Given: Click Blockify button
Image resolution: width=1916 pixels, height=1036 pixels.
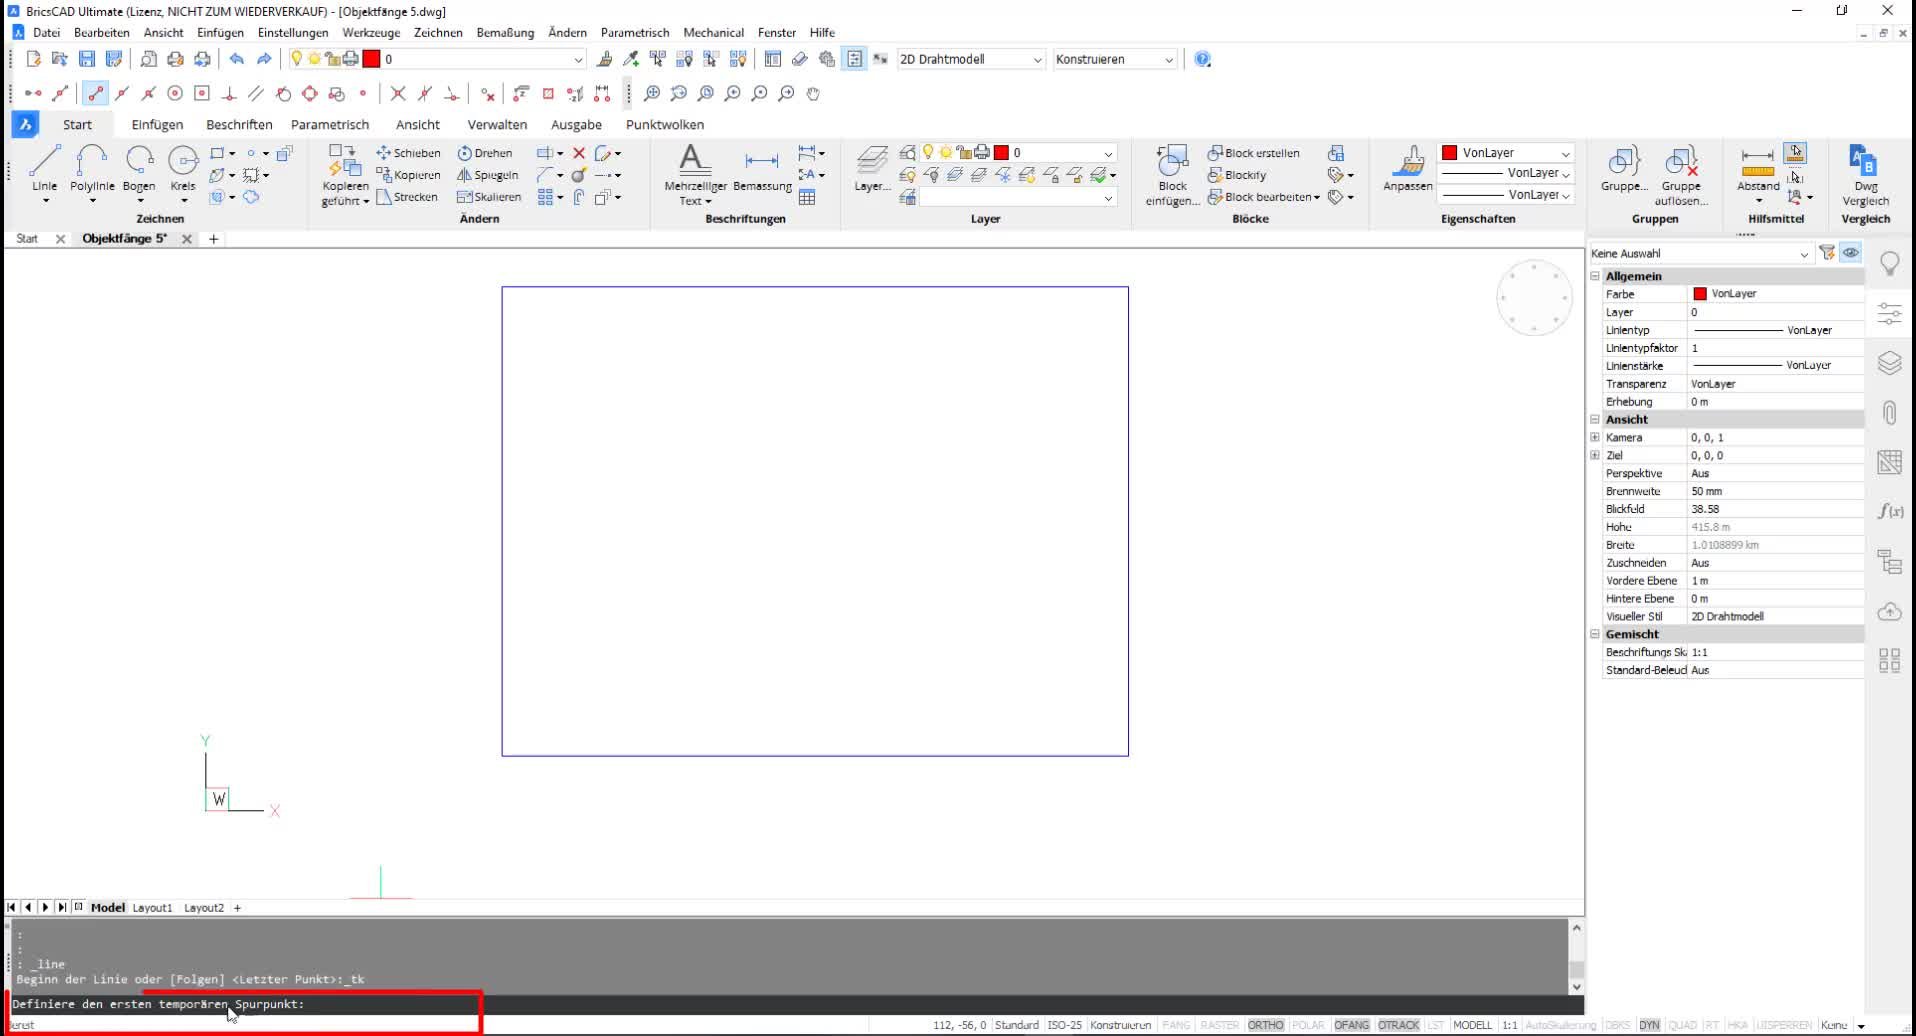Looking at the screenshot, I should [1237, 175].
